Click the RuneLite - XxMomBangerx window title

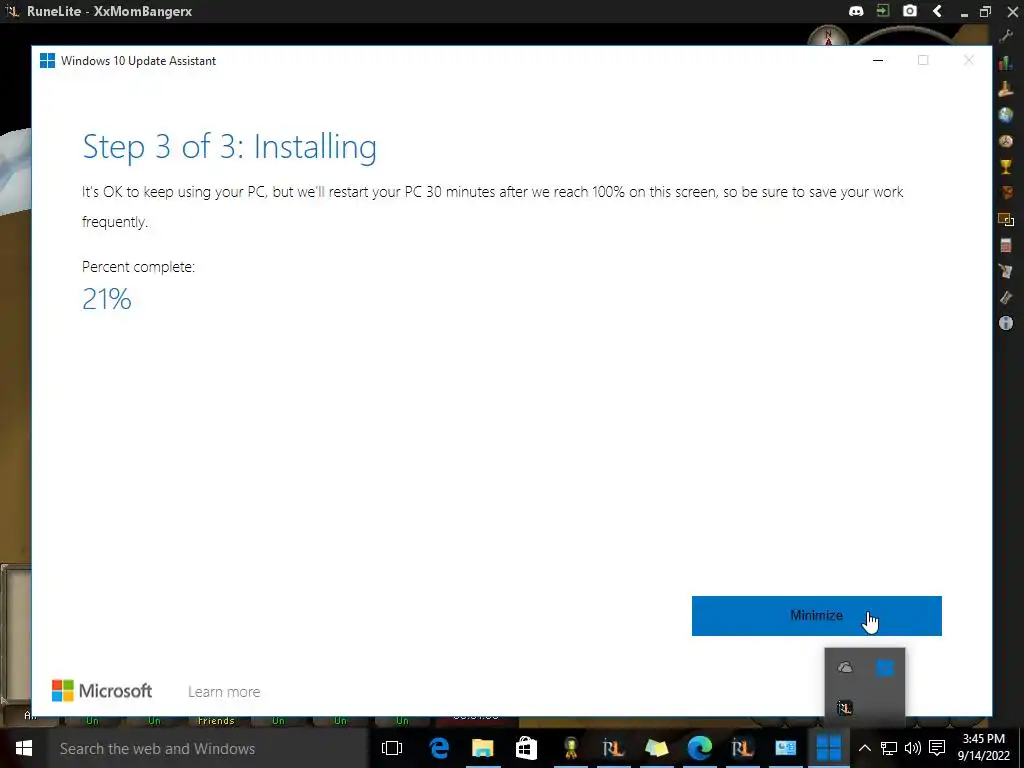pos(110,11)
